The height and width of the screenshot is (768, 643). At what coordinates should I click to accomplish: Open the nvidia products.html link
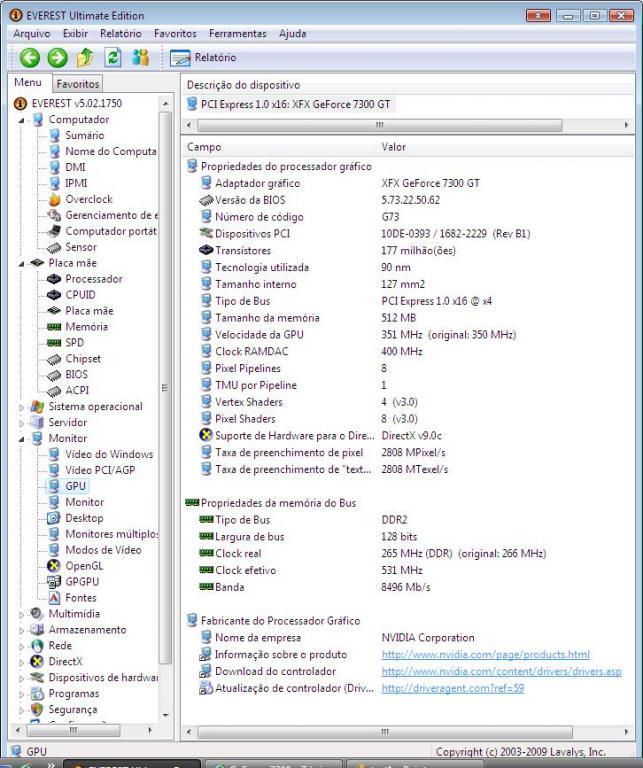(485, 655)
